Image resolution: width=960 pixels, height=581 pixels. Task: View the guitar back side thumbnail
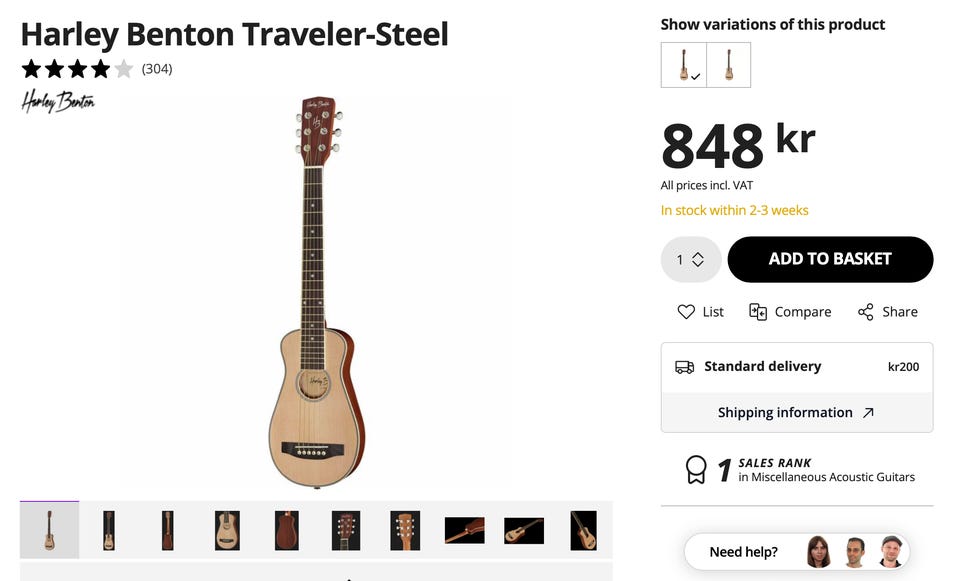(x=287, y=530)
